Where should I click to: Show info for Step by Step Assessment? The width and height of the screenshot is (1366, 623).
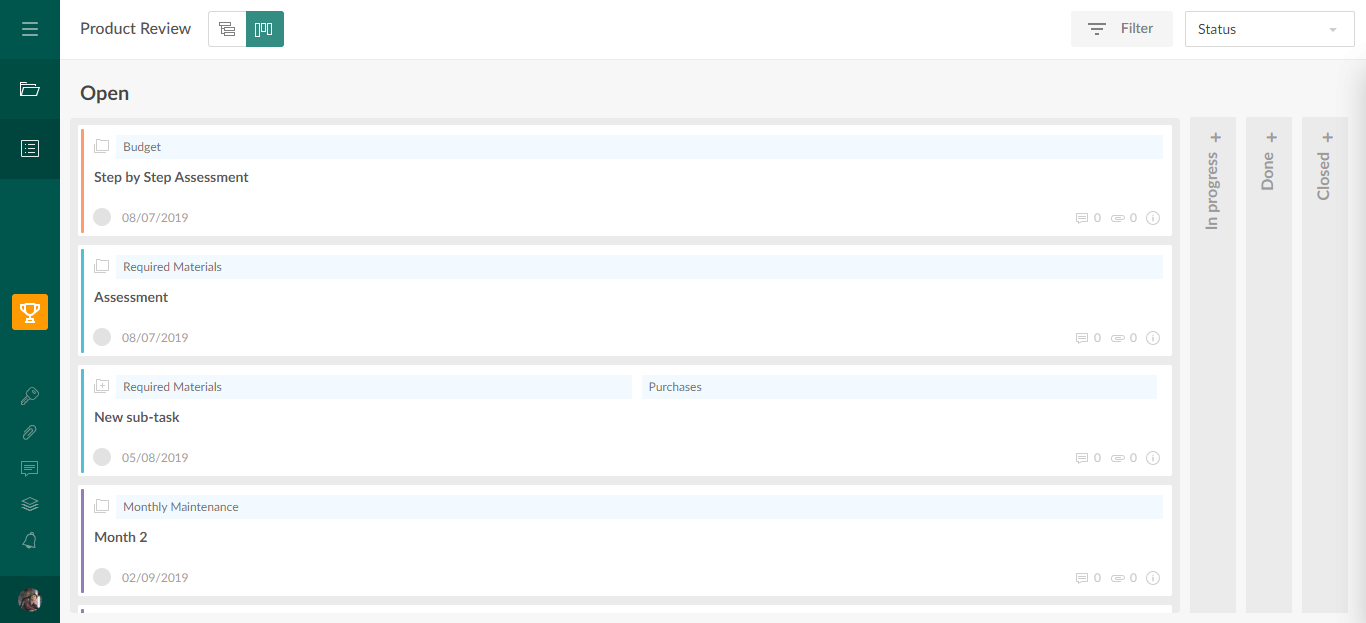(x=1153, y=218)
